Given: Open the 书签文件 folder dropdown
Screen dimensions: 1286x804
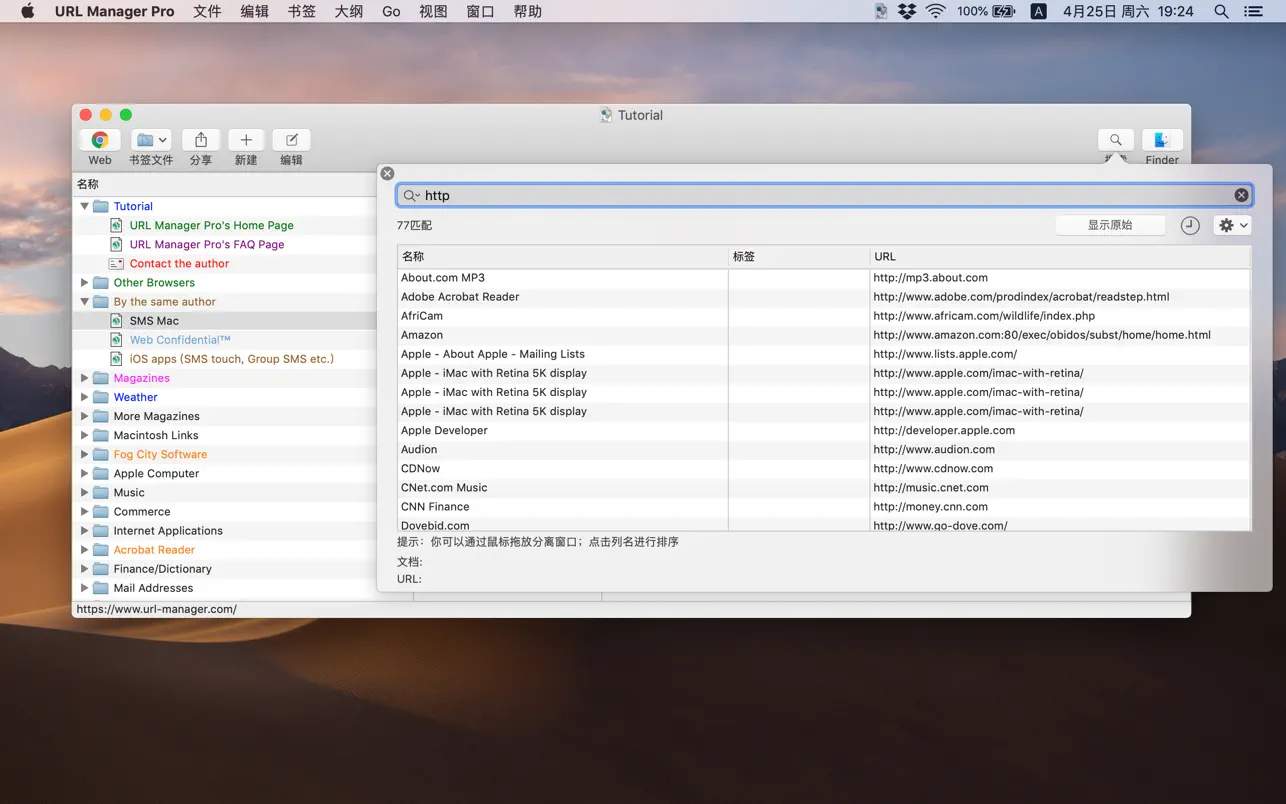Looking at the screenshot, I should click(152, 140).
